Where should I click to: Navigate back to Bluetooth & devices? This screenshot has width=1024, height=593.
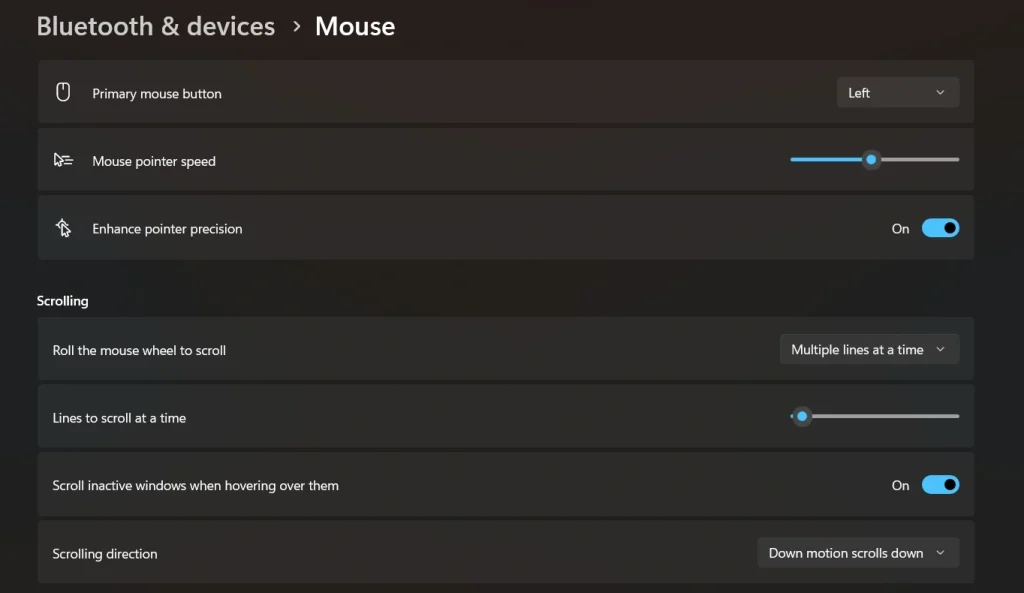[x=155, y=26]
